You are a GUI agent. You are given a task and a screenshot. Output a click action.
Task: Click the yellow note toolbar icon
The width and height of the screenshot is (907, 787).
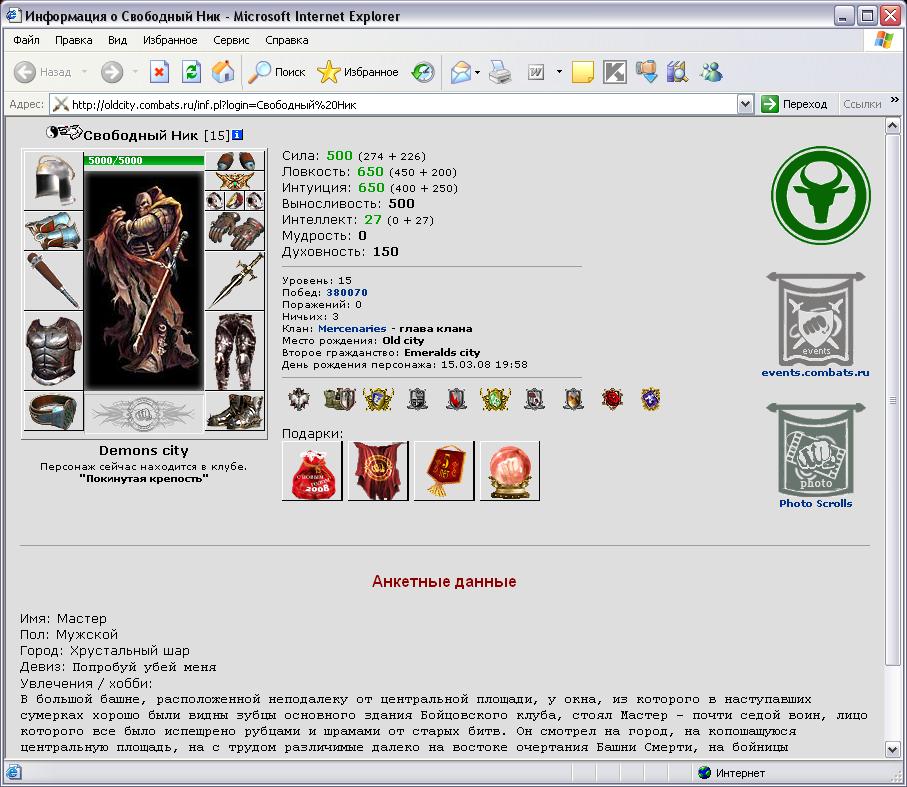tap(582, 72)
